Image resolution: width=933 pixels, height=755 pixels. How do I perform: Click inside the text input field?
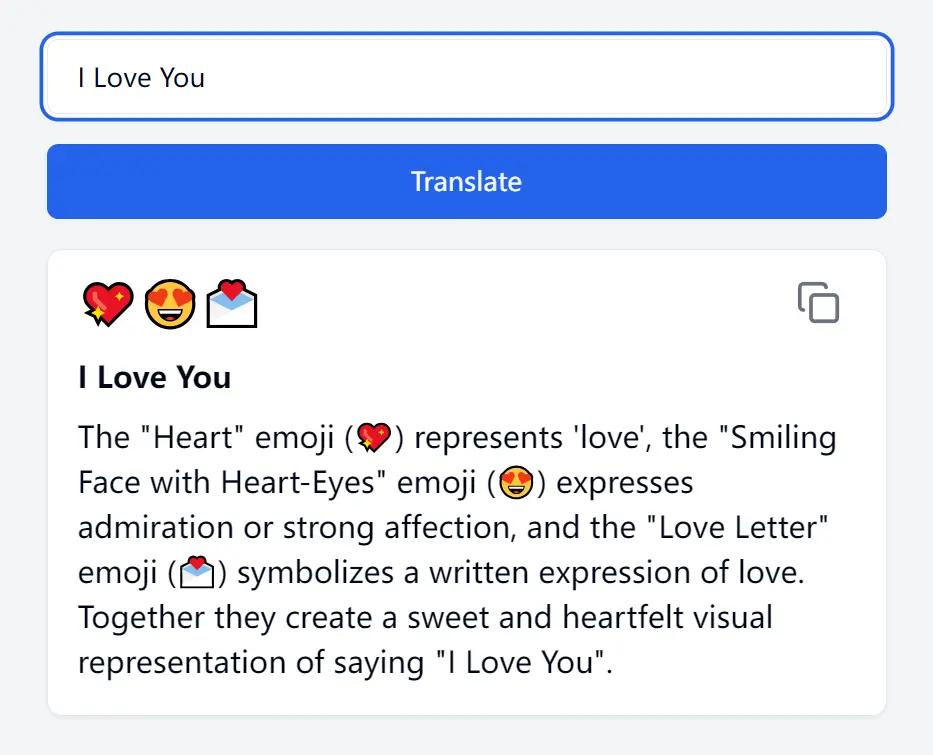[x=466, y=77]
